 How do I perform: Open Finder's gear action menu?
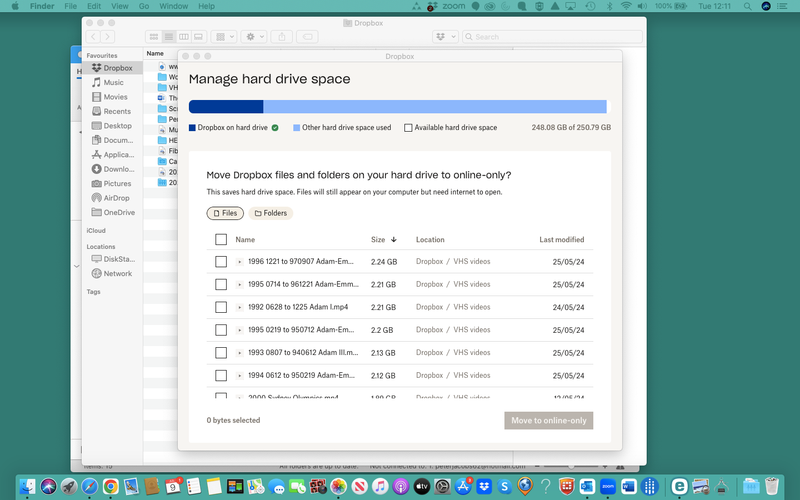tap(253, 37)
